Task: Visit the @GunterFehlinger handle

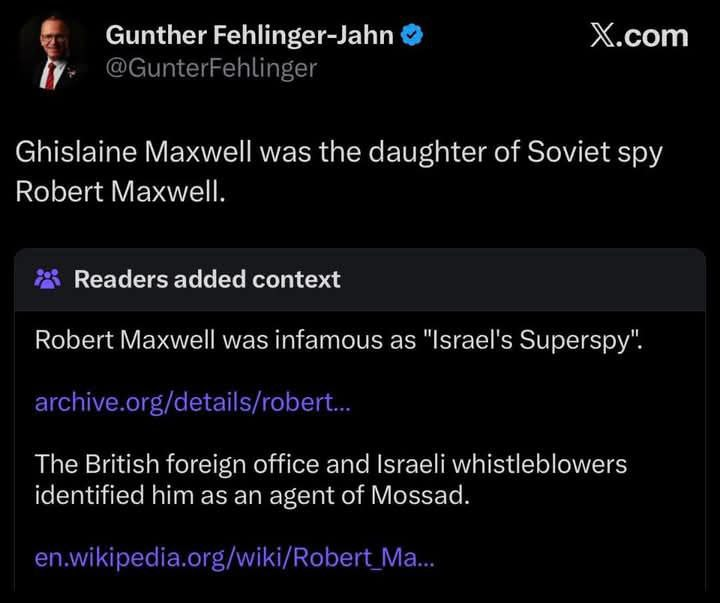Action: (x=211, y=68)
